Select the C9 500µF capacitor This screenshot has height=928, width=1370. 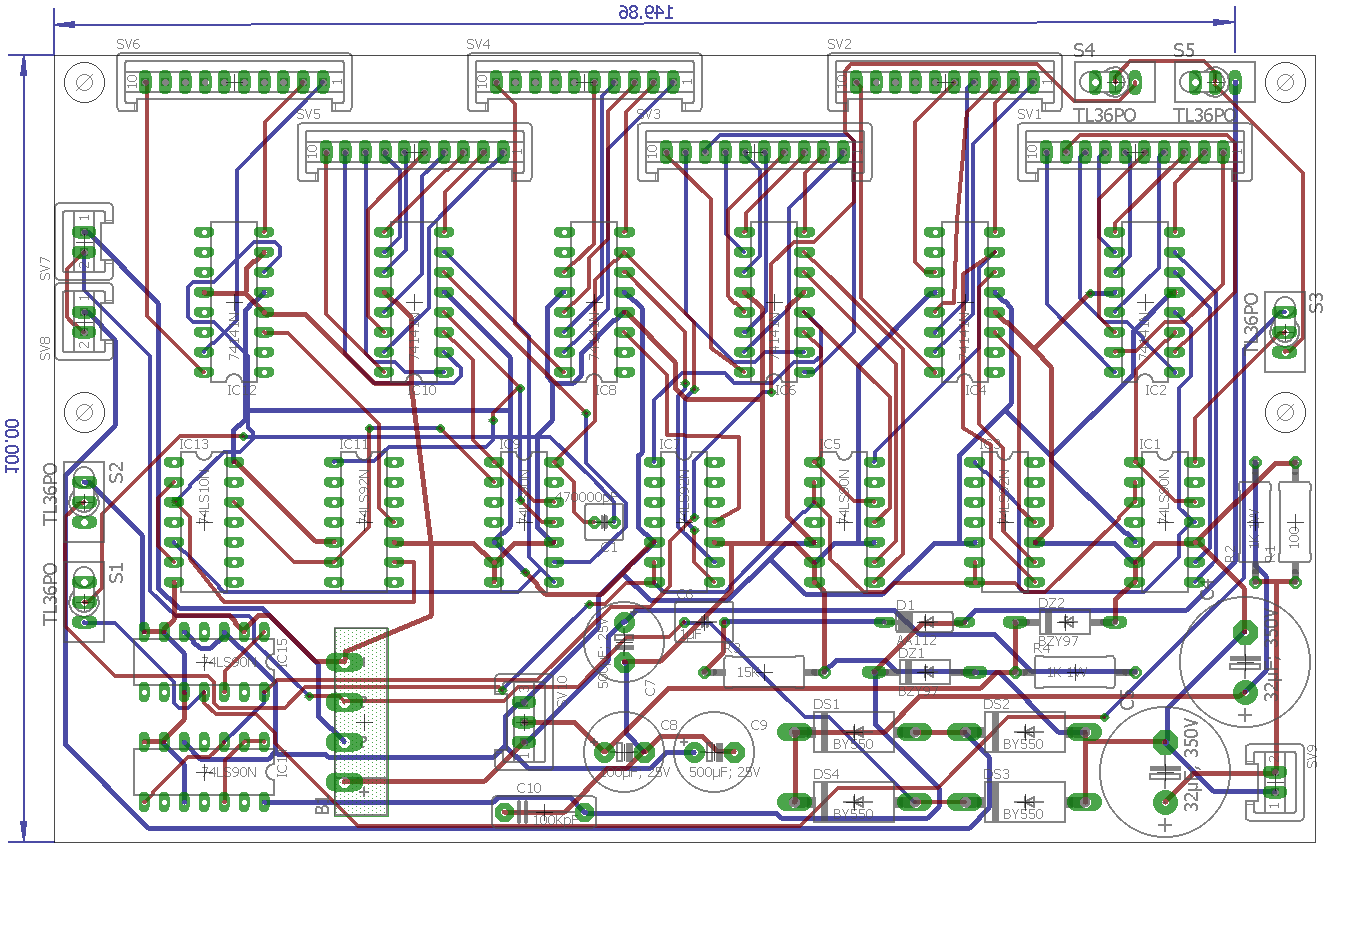click(x=714, y=751)
